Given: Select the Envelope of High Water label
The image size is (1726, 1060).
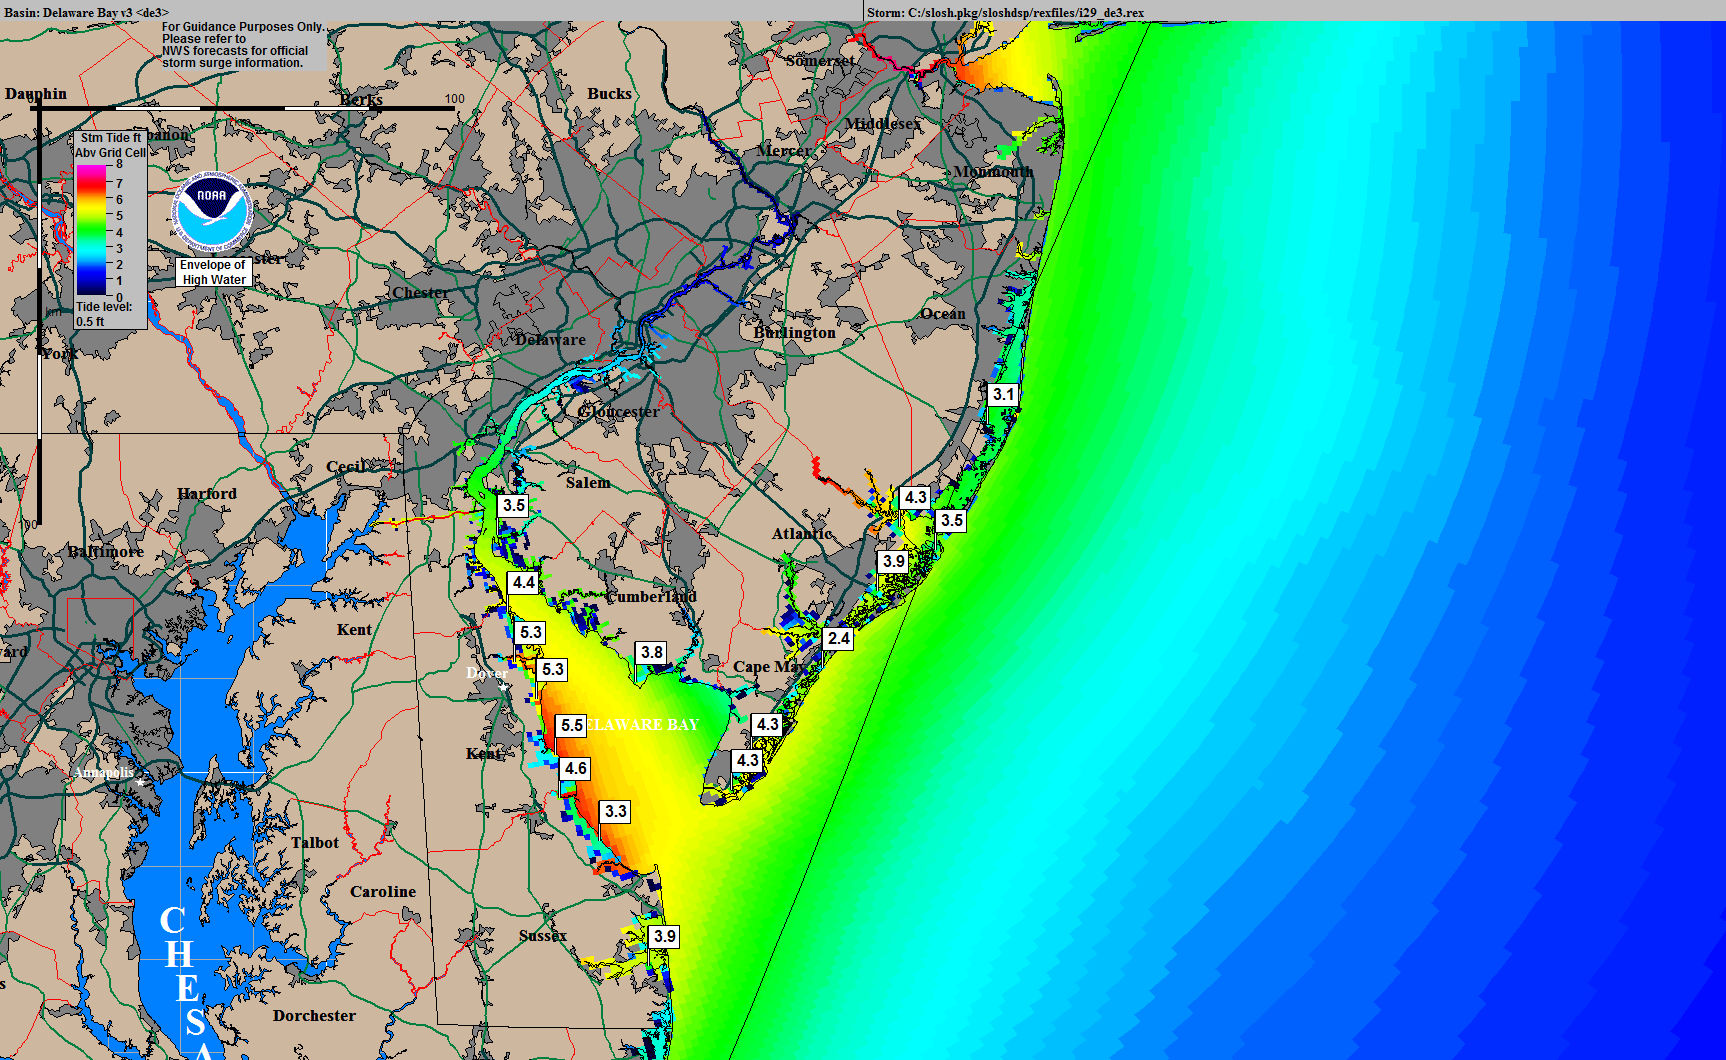Looking at the screenshot, I should click(x=213, y=272).
